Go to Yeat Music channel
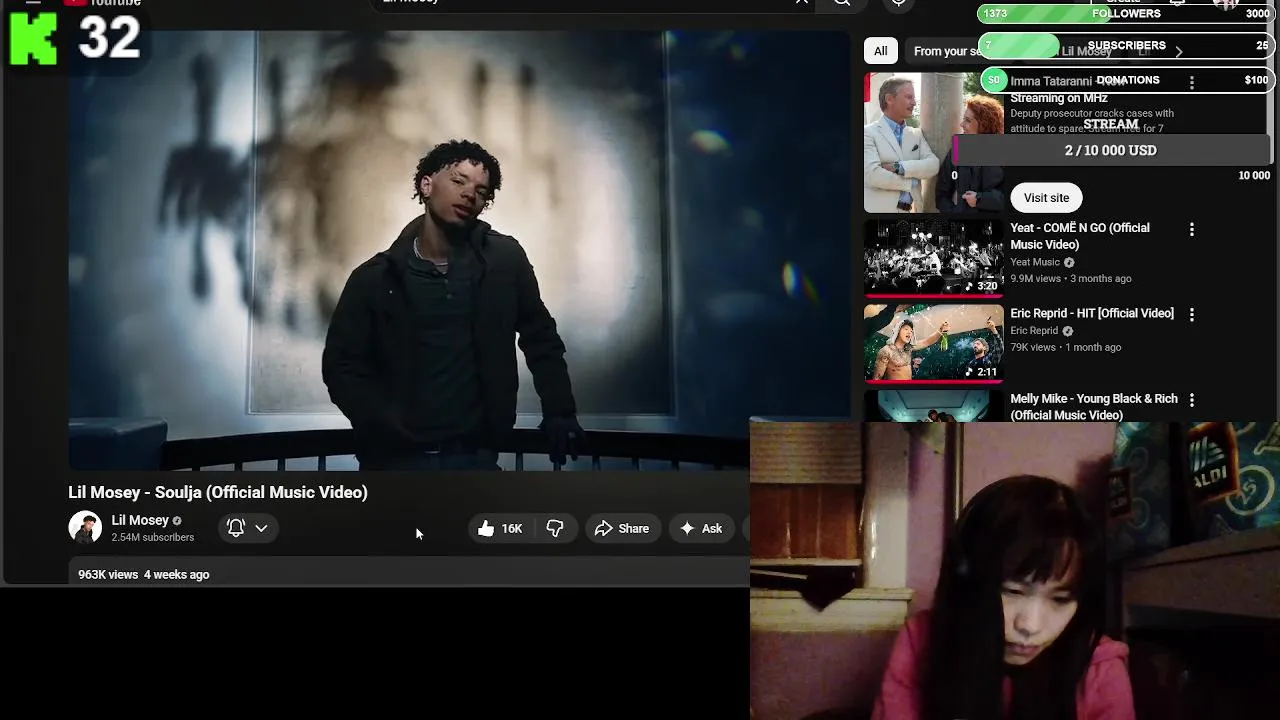Image resolution: width=1280 pixels, height=720 pixels. click(x=1035, y=262)
